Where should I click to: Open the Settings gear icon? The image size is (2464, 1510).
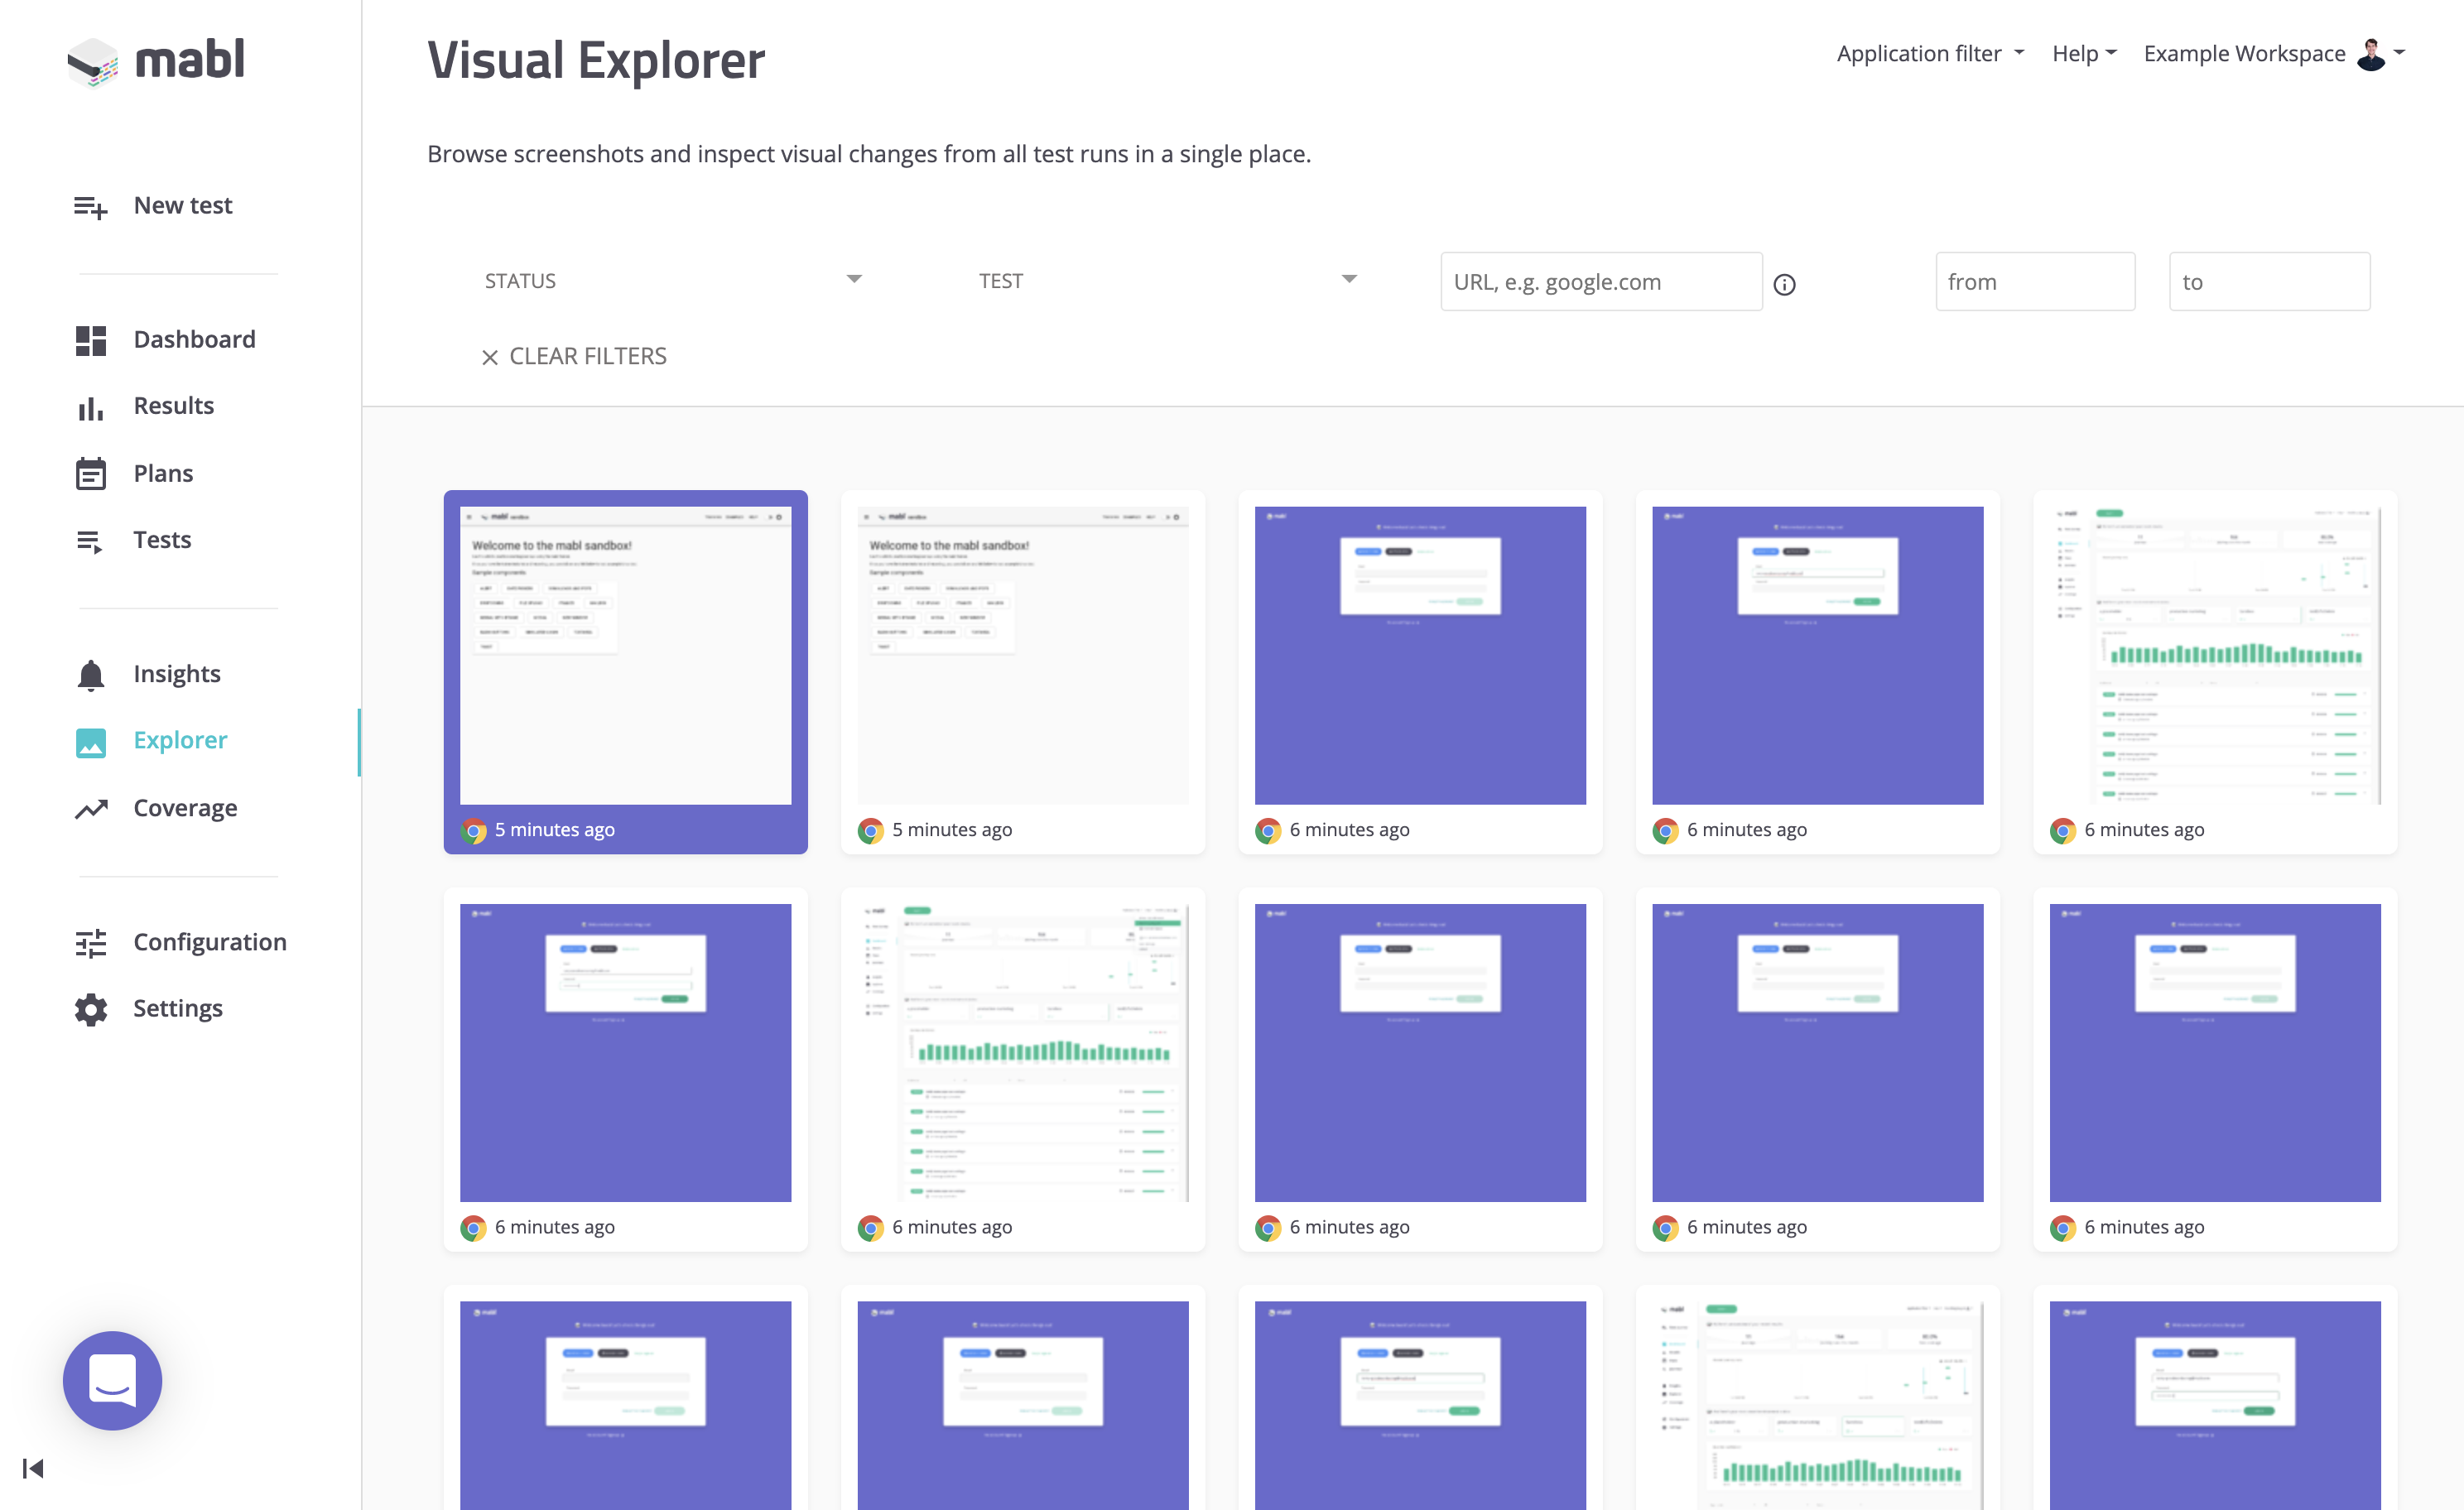pos(90,1009)
